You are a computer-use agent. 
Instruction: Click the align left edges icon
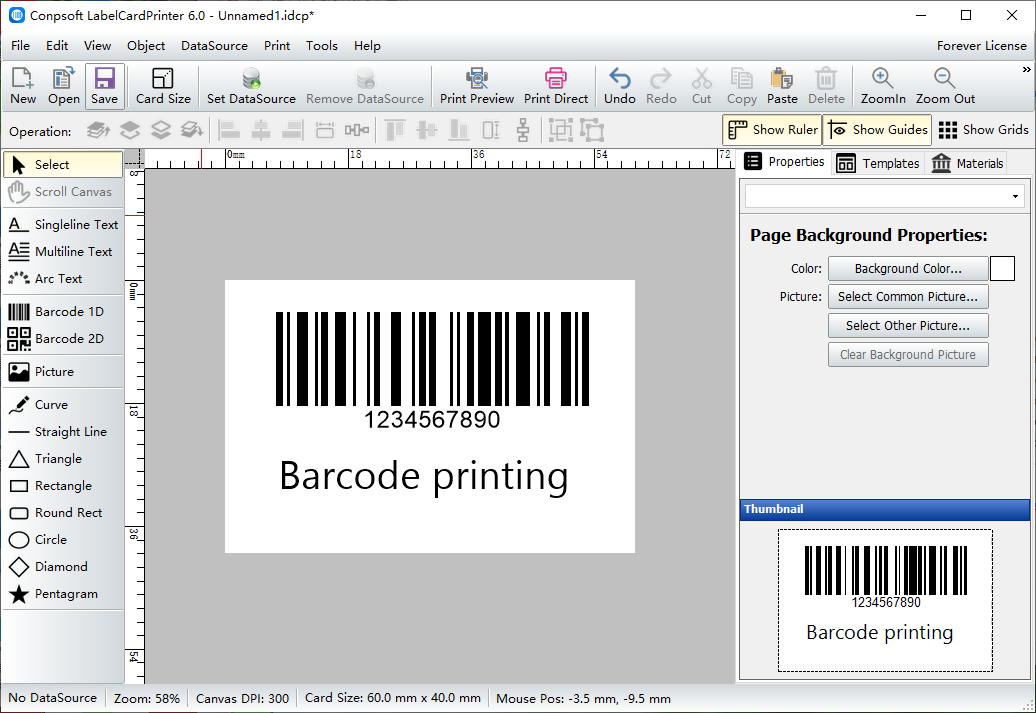pos(229,130)
